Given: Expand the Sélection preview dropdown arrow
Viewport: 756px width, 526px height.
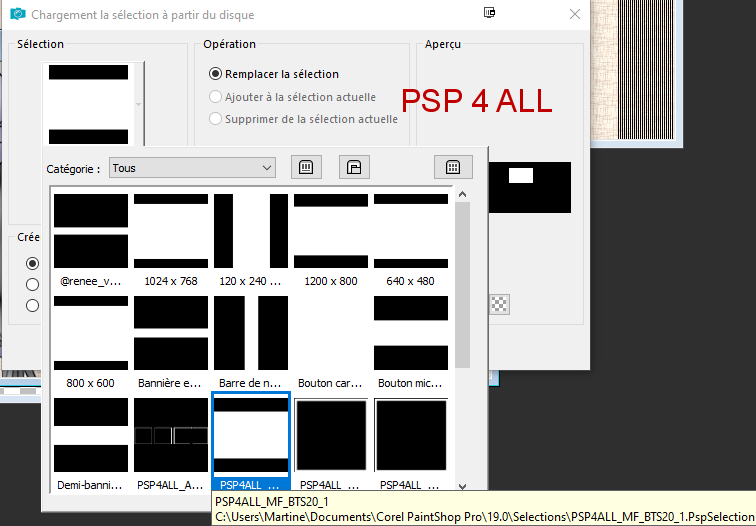Looking at the screenshot, I should (139, 104).
